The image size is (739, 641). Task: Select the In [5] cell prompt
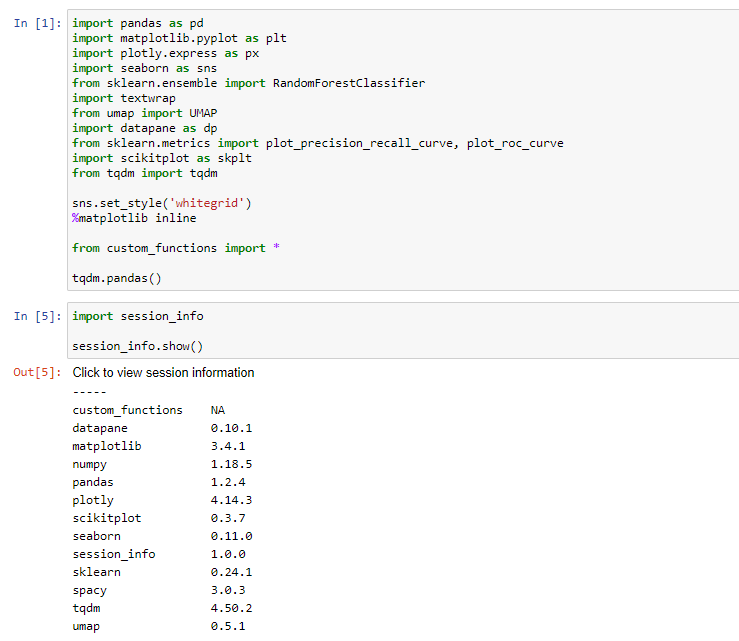(x=38, y=316)
